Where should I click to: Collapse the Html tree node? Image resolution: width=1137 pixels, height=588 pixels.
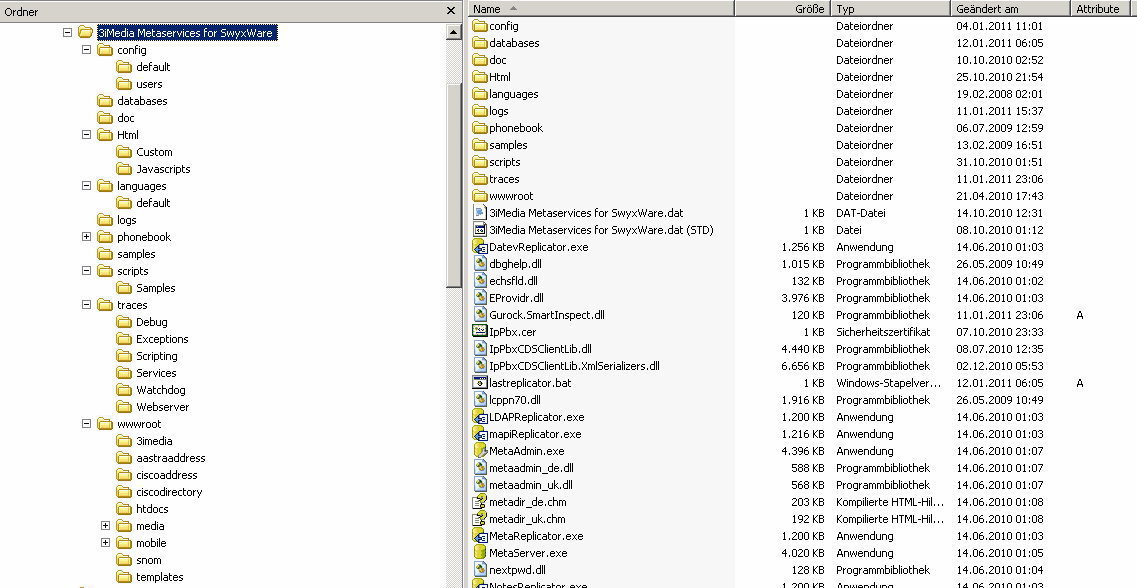click(x=86, y=135)
